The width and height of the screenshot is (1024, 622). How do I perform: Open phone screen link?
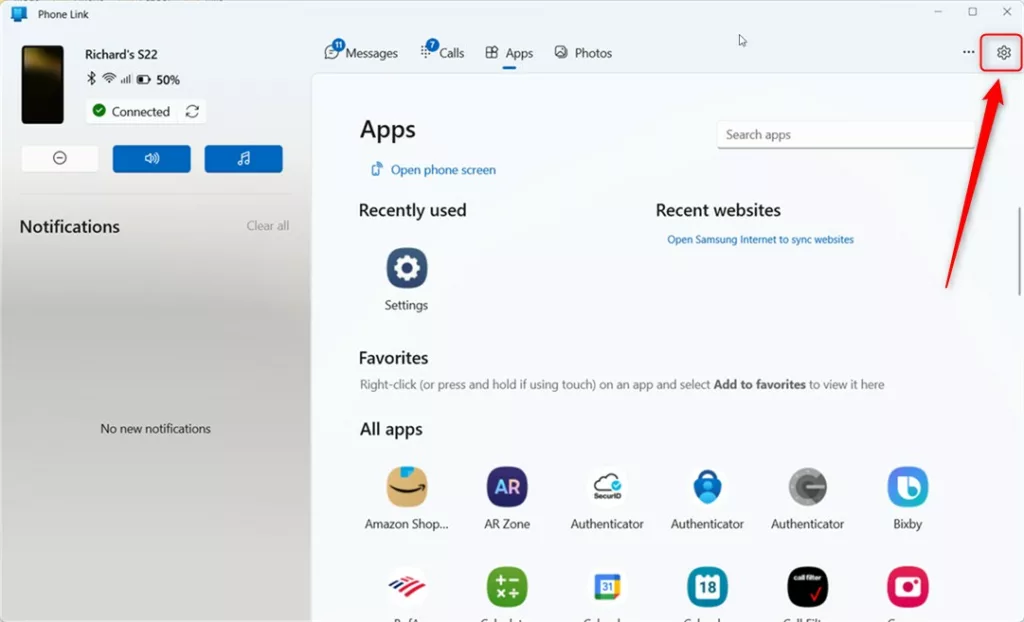point(434,170)
